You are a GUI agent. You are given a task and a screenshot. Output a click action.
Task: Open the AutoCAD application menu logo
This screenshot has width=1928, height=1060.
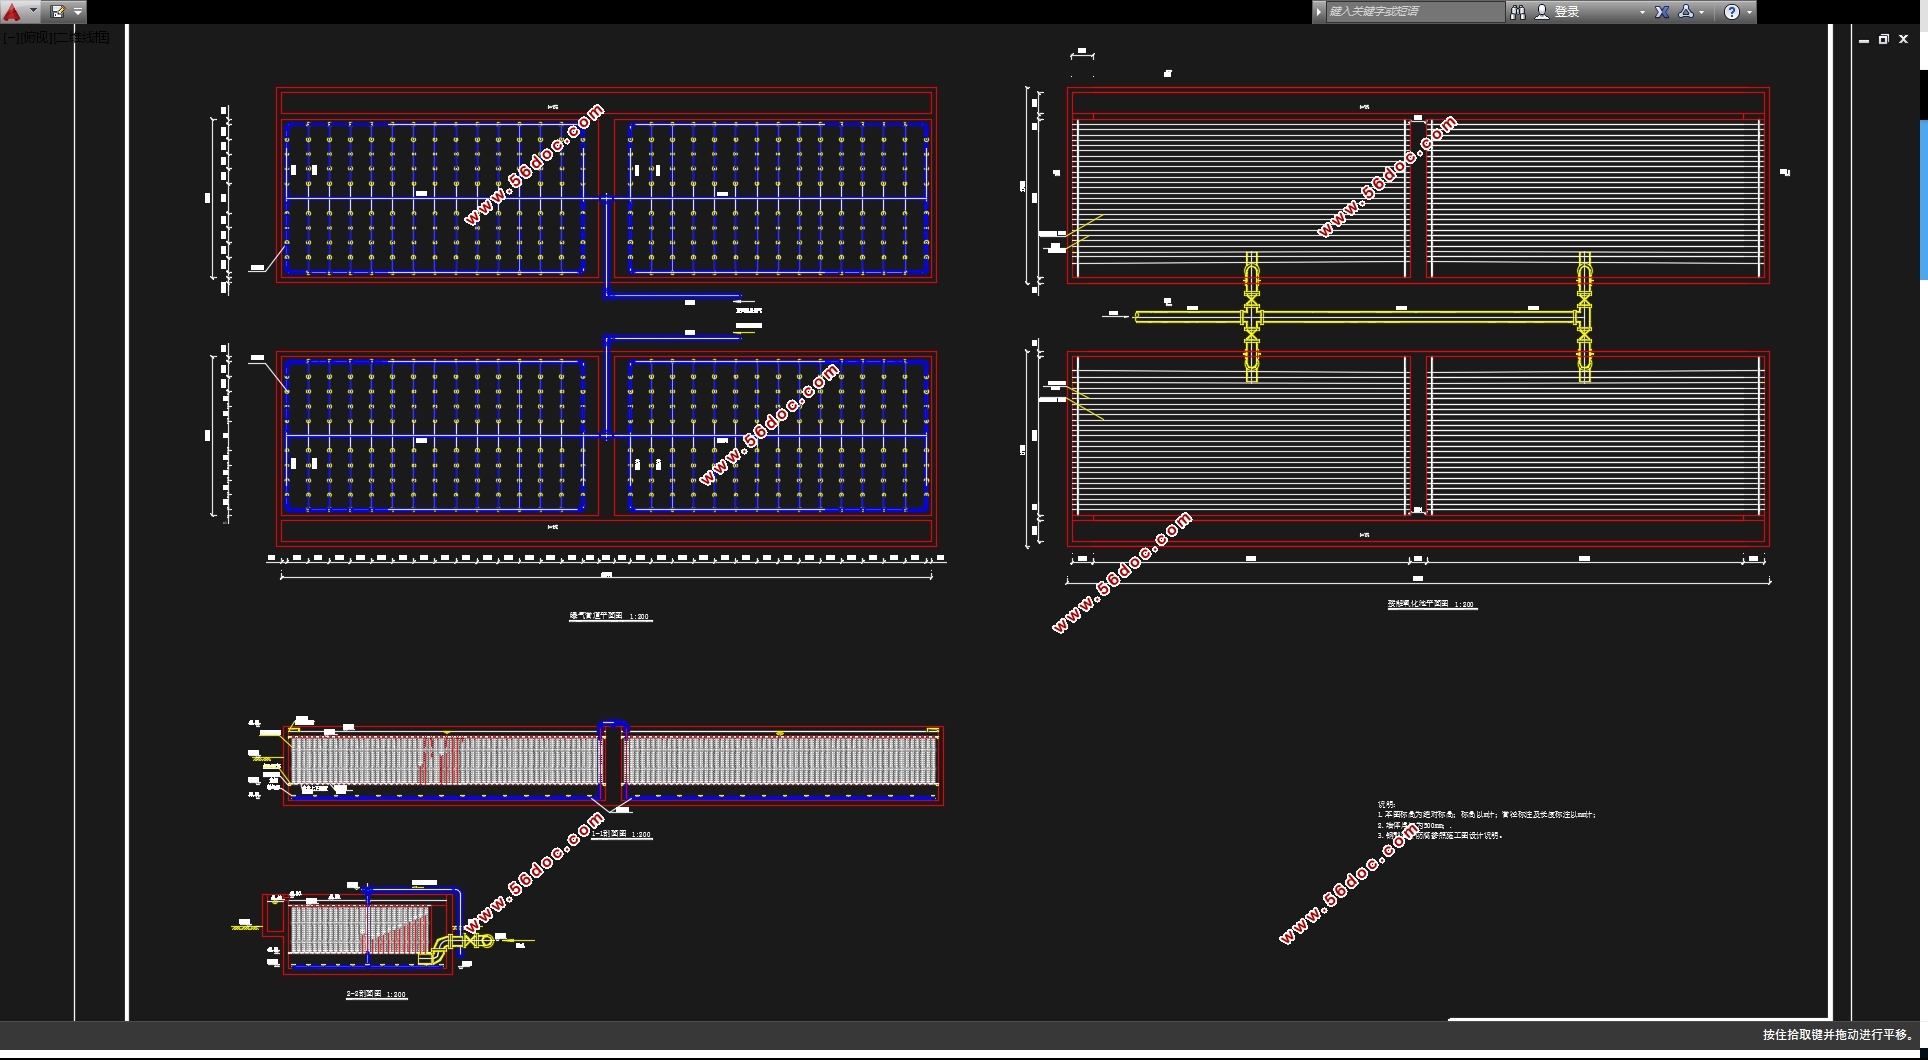[x=13, y=12]
